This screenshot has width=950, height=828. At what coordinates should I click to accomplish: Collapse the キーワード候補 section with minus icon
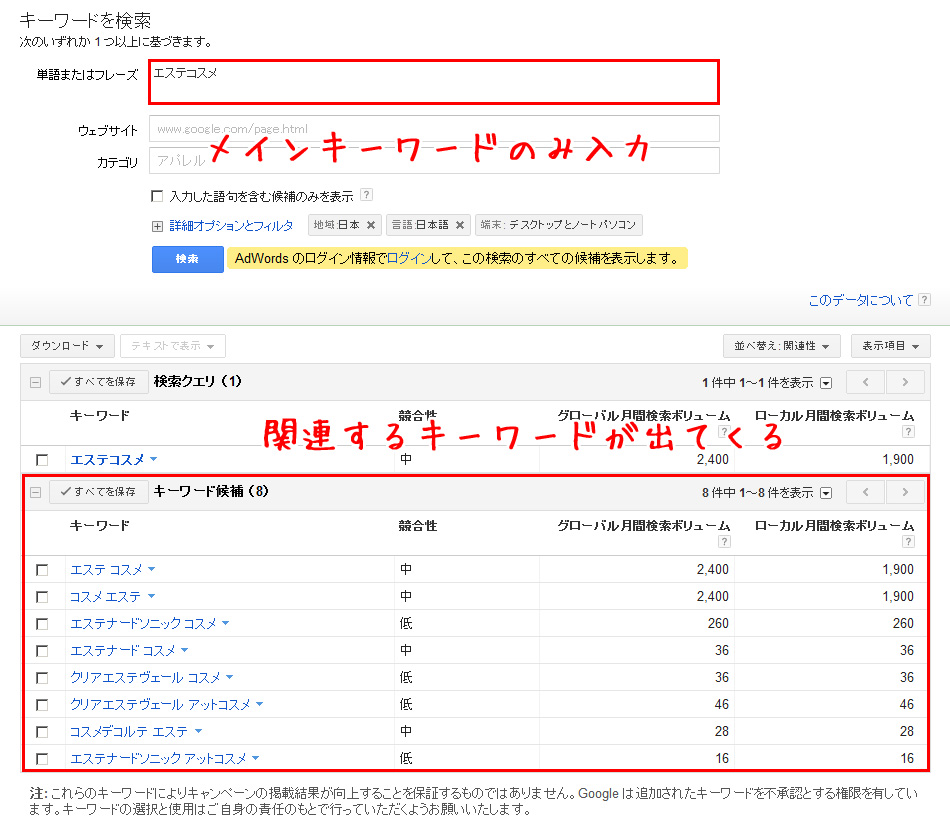[35, 492]
